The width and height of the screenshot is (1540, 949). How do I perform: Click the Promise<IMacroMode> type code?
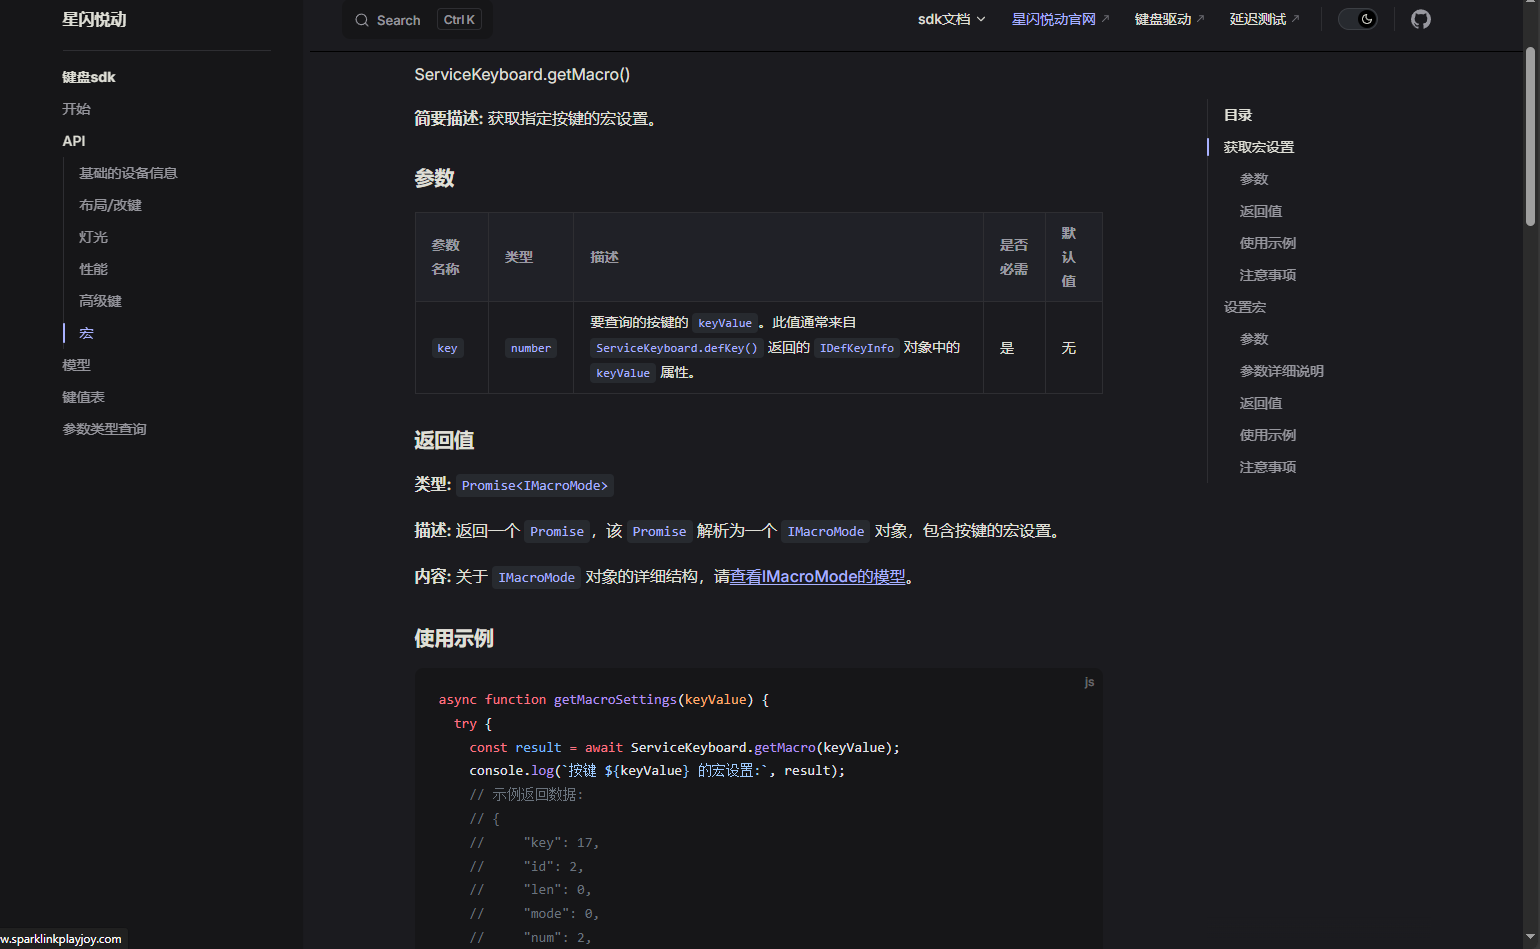(535, 485)
